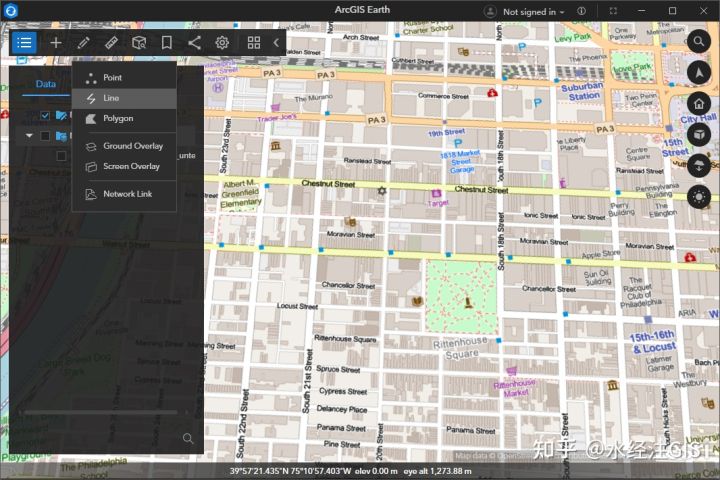Click the info circle icon in title bar

(x=581, y=11)
